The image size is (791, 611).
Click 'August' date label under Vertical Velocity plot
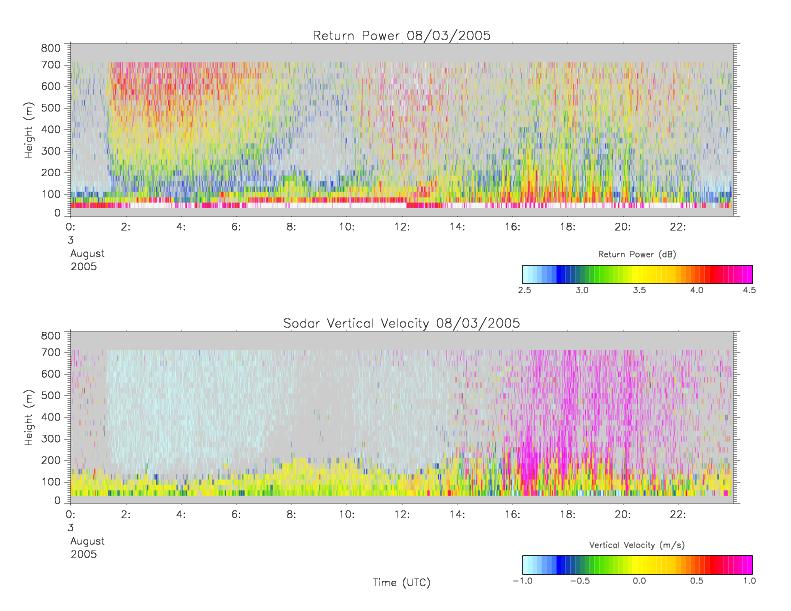coord(87,541)
